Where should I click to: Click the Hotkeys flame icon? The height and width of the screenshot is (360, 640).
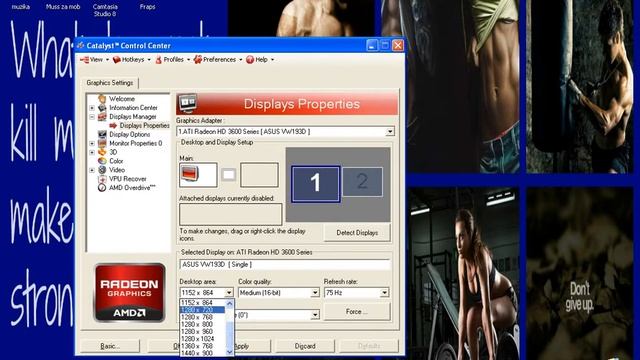[117, 60]
